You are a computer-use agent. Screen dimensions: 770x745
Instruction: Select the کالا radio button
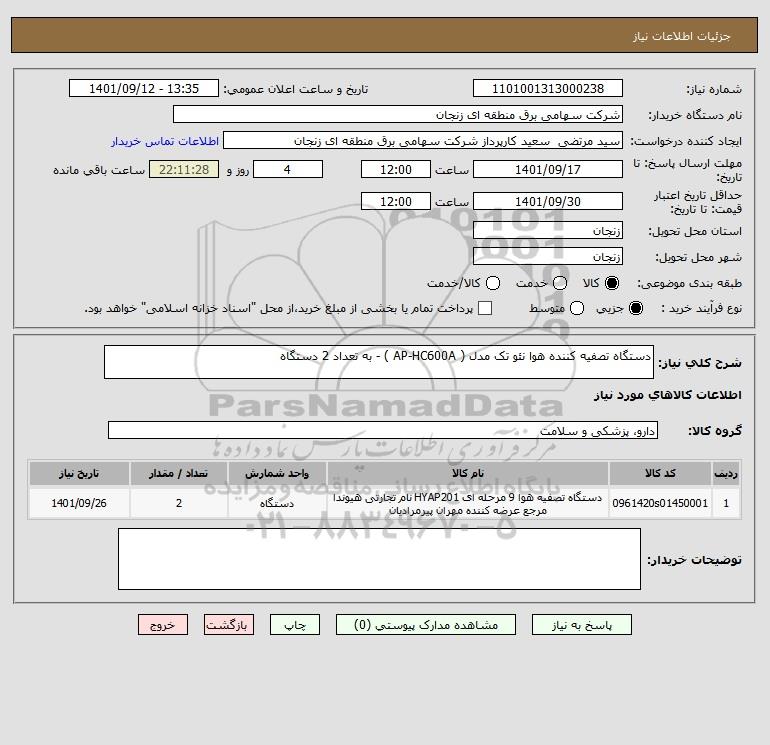(x=612, y=283)
